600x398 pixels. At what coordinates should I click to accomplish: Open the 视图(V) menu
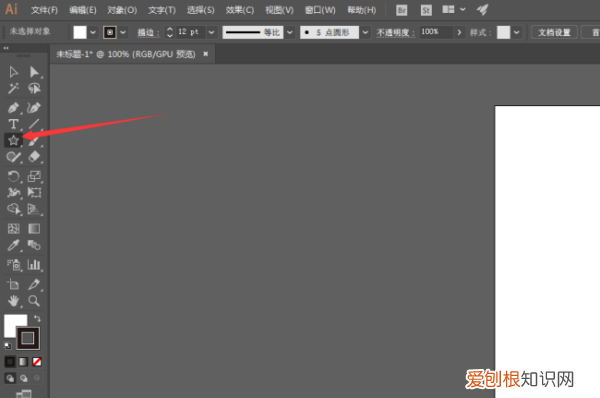point(279,10)
